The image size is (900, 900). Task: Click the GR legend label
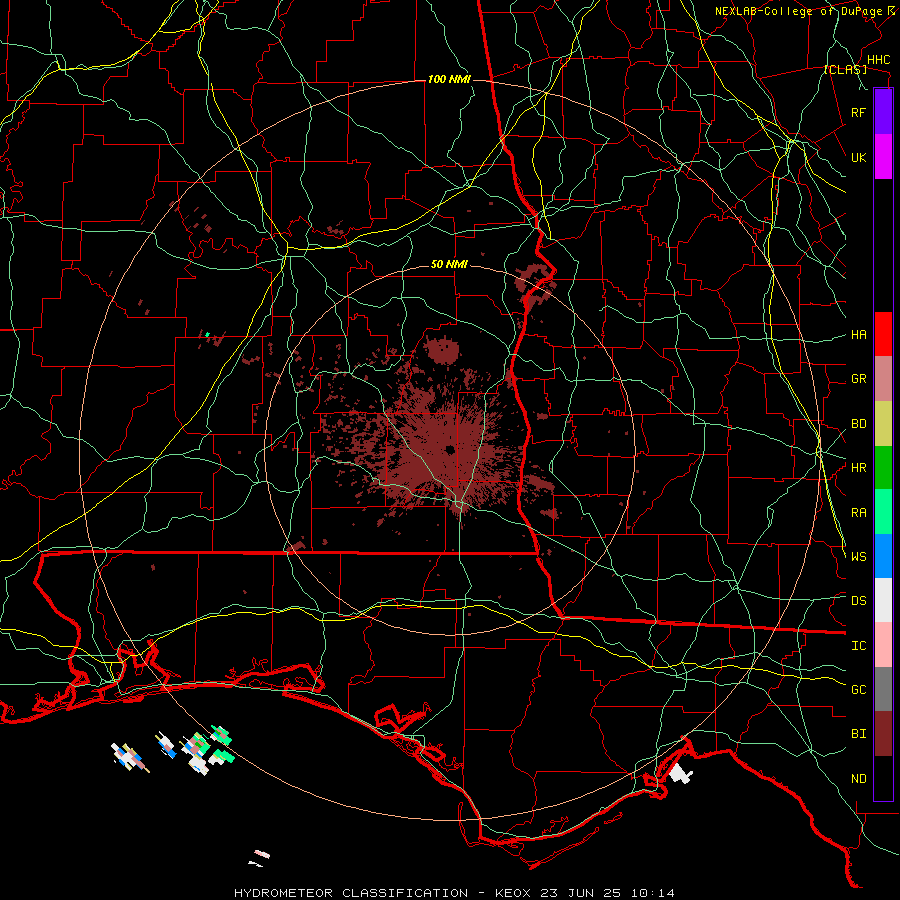click(x=858, y=379)
